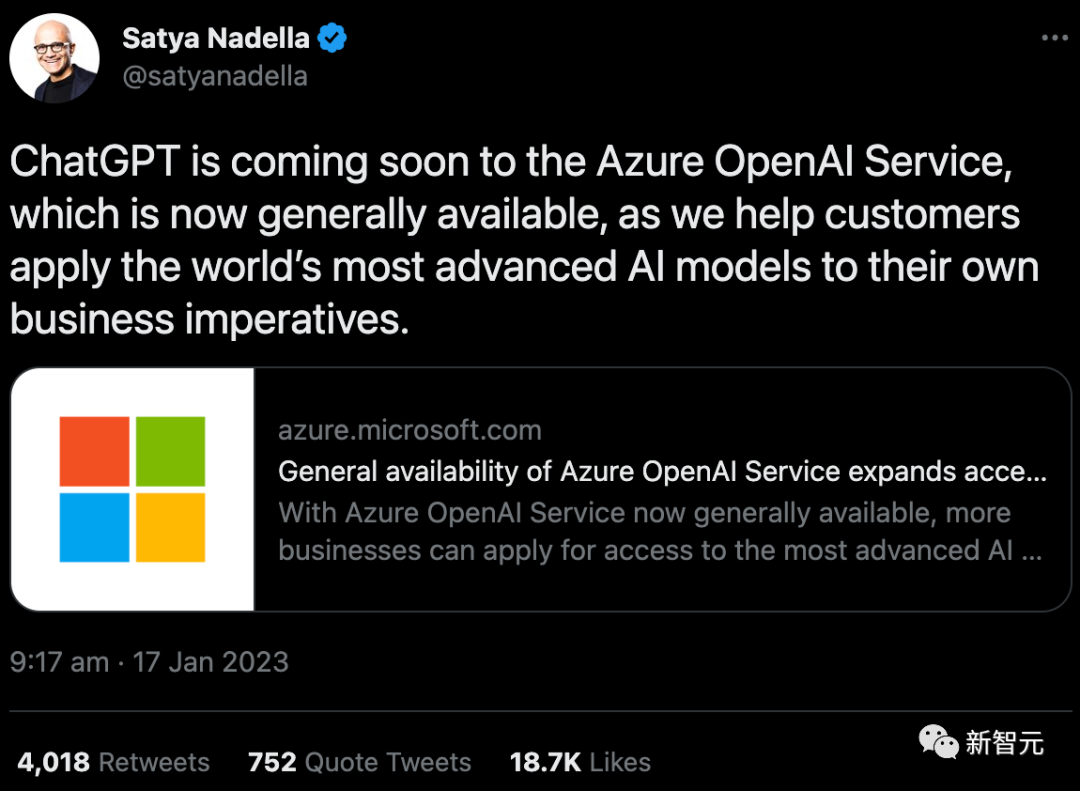Open the @satyanadella handle link
This screenshot has width=1080, height=791.
tap(214, 76)
